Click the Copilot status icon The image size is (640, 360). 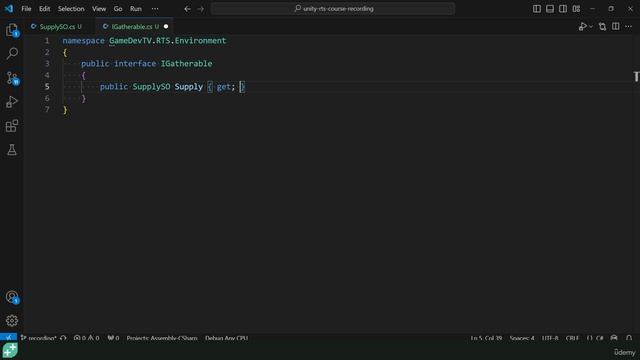point(614,338)
